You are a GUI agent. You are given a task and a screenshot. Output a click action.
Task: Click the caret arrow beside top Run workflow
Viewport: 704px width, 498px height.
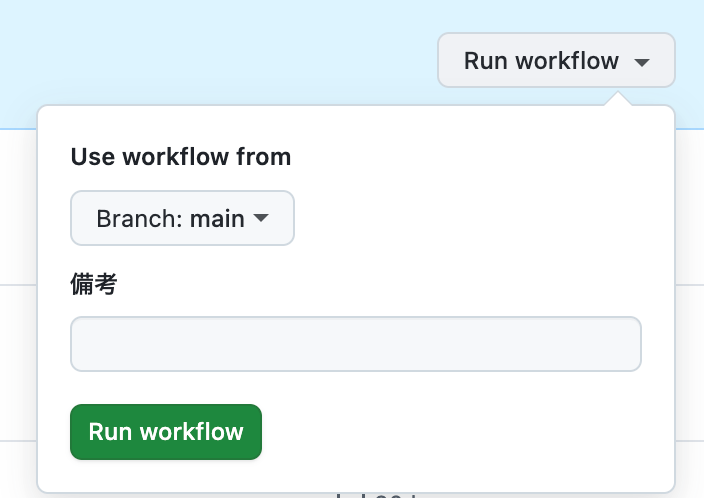coord(642,62)
